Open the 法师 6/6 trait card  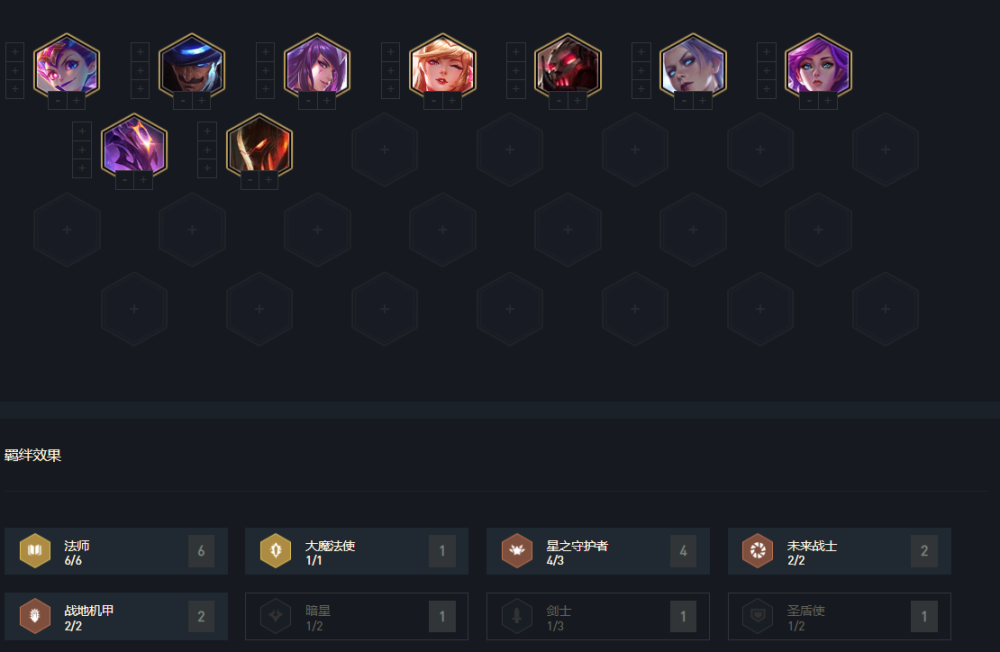point(116,551)
